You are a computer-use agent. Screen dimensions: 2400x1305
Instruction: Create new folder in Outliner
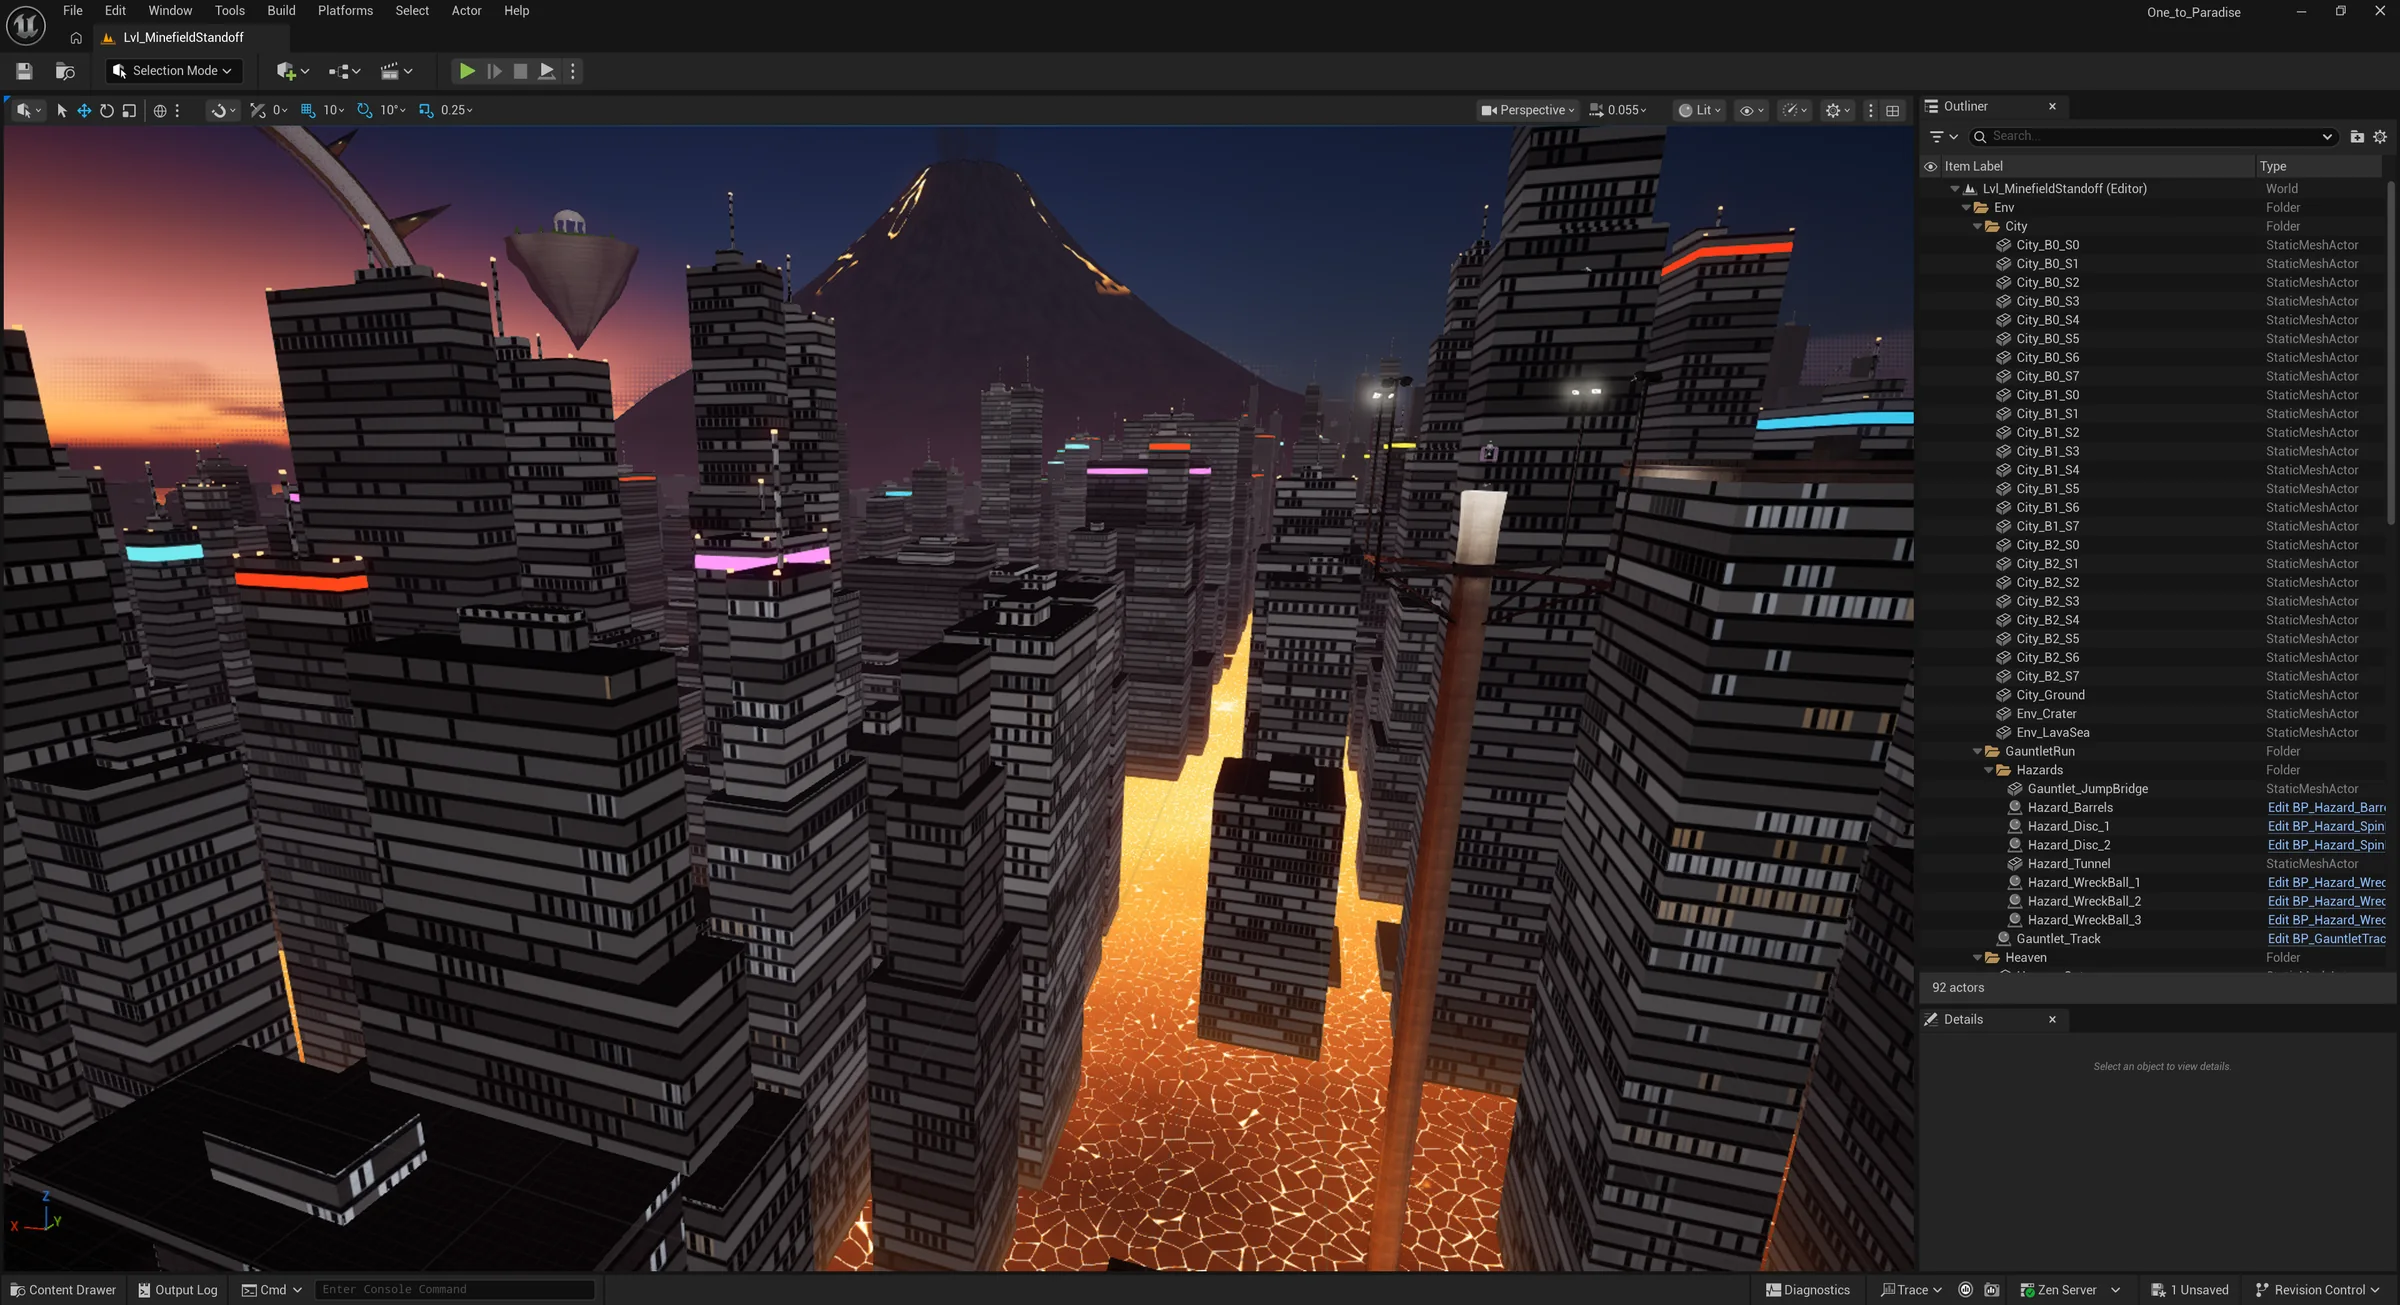pyautogui.click(x=2357, y=137)
